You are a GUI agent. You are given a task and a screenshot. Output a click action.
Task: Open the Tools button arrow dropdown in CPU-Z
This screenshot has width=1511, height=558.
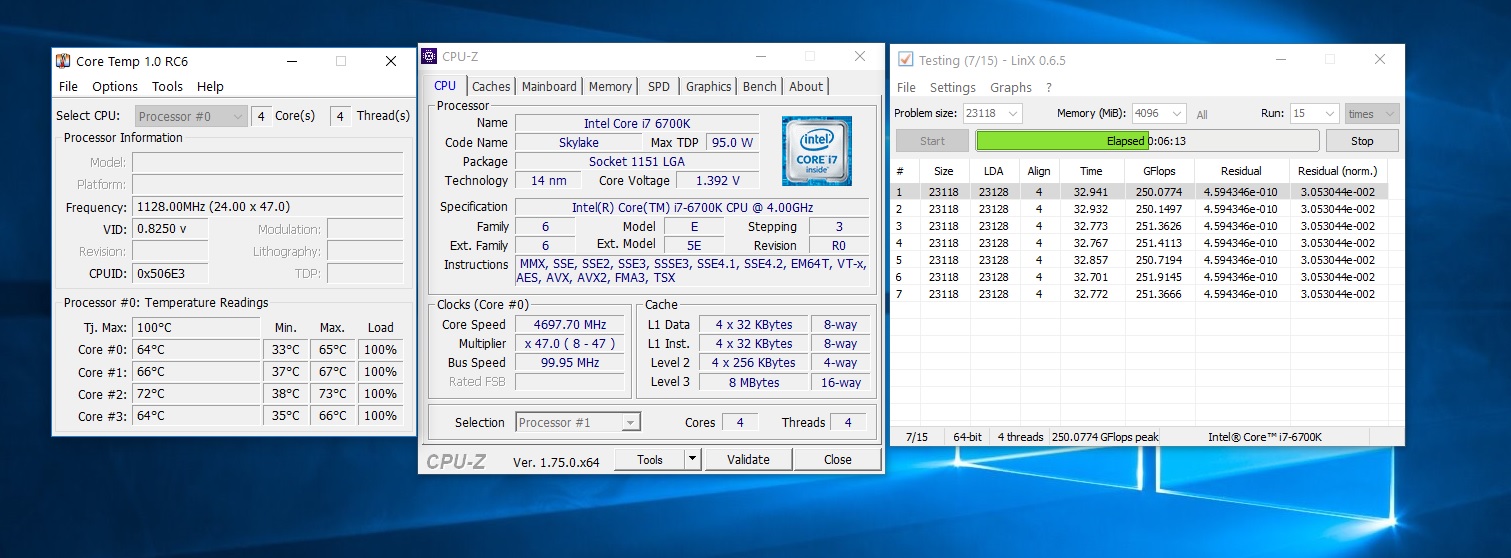[x=692, y=459]
